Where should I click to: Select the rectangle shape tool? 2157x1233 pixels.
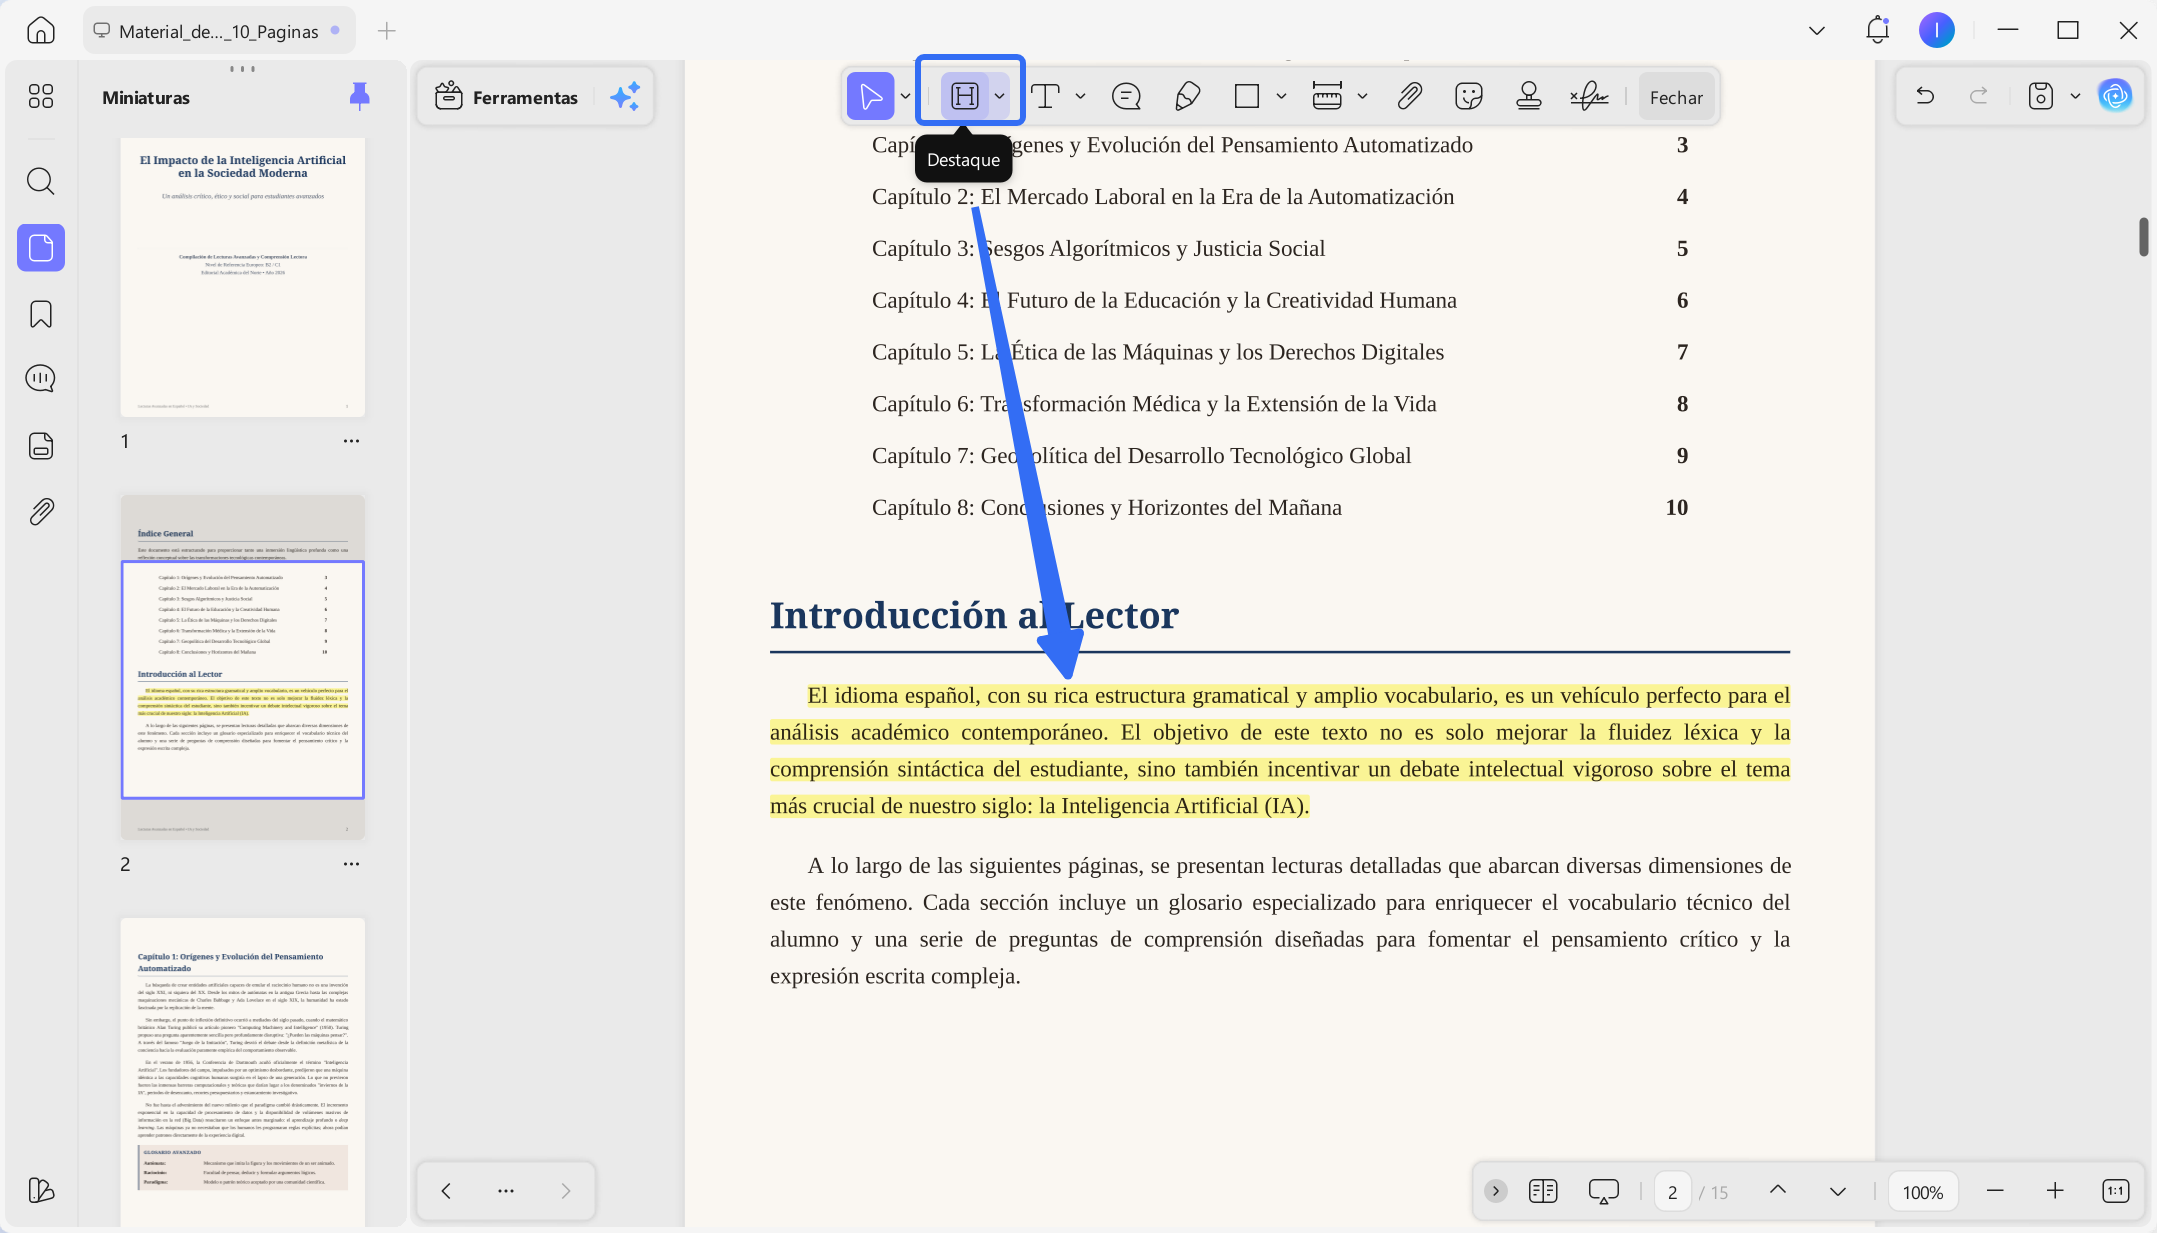click(x=1247, y=96)
